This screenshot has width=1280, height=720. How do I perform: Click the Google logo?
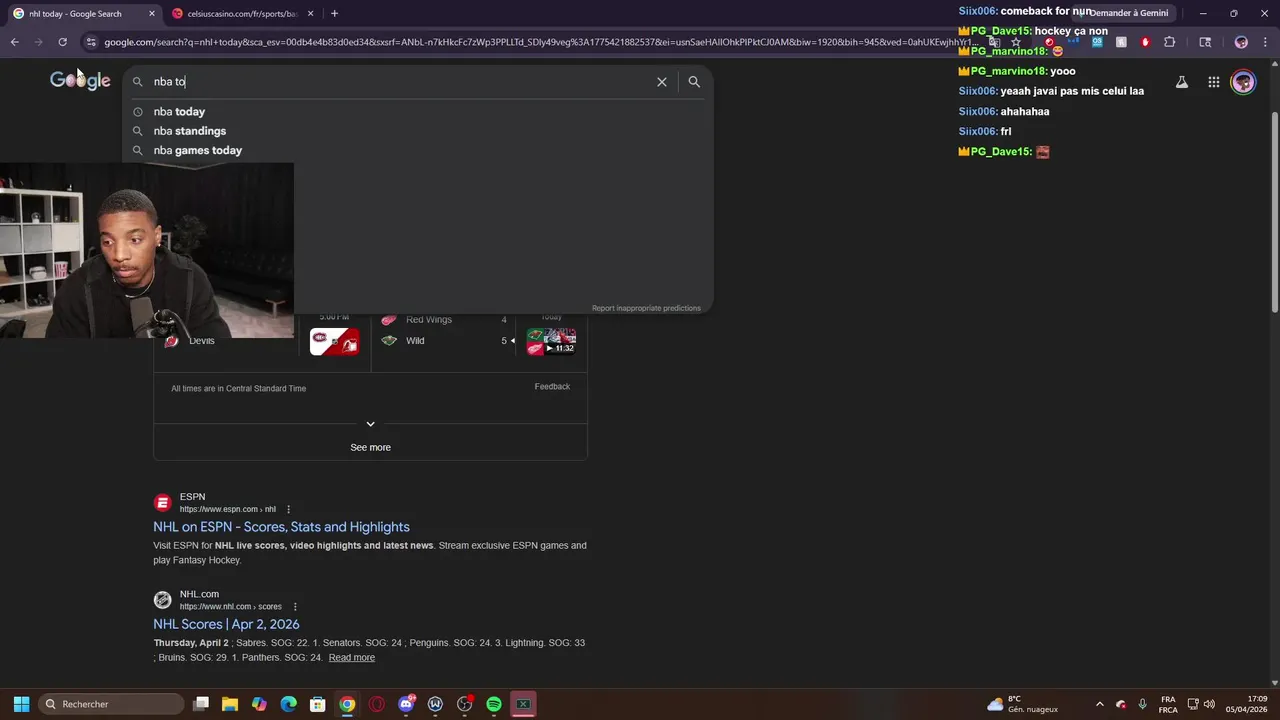point(80,81)
